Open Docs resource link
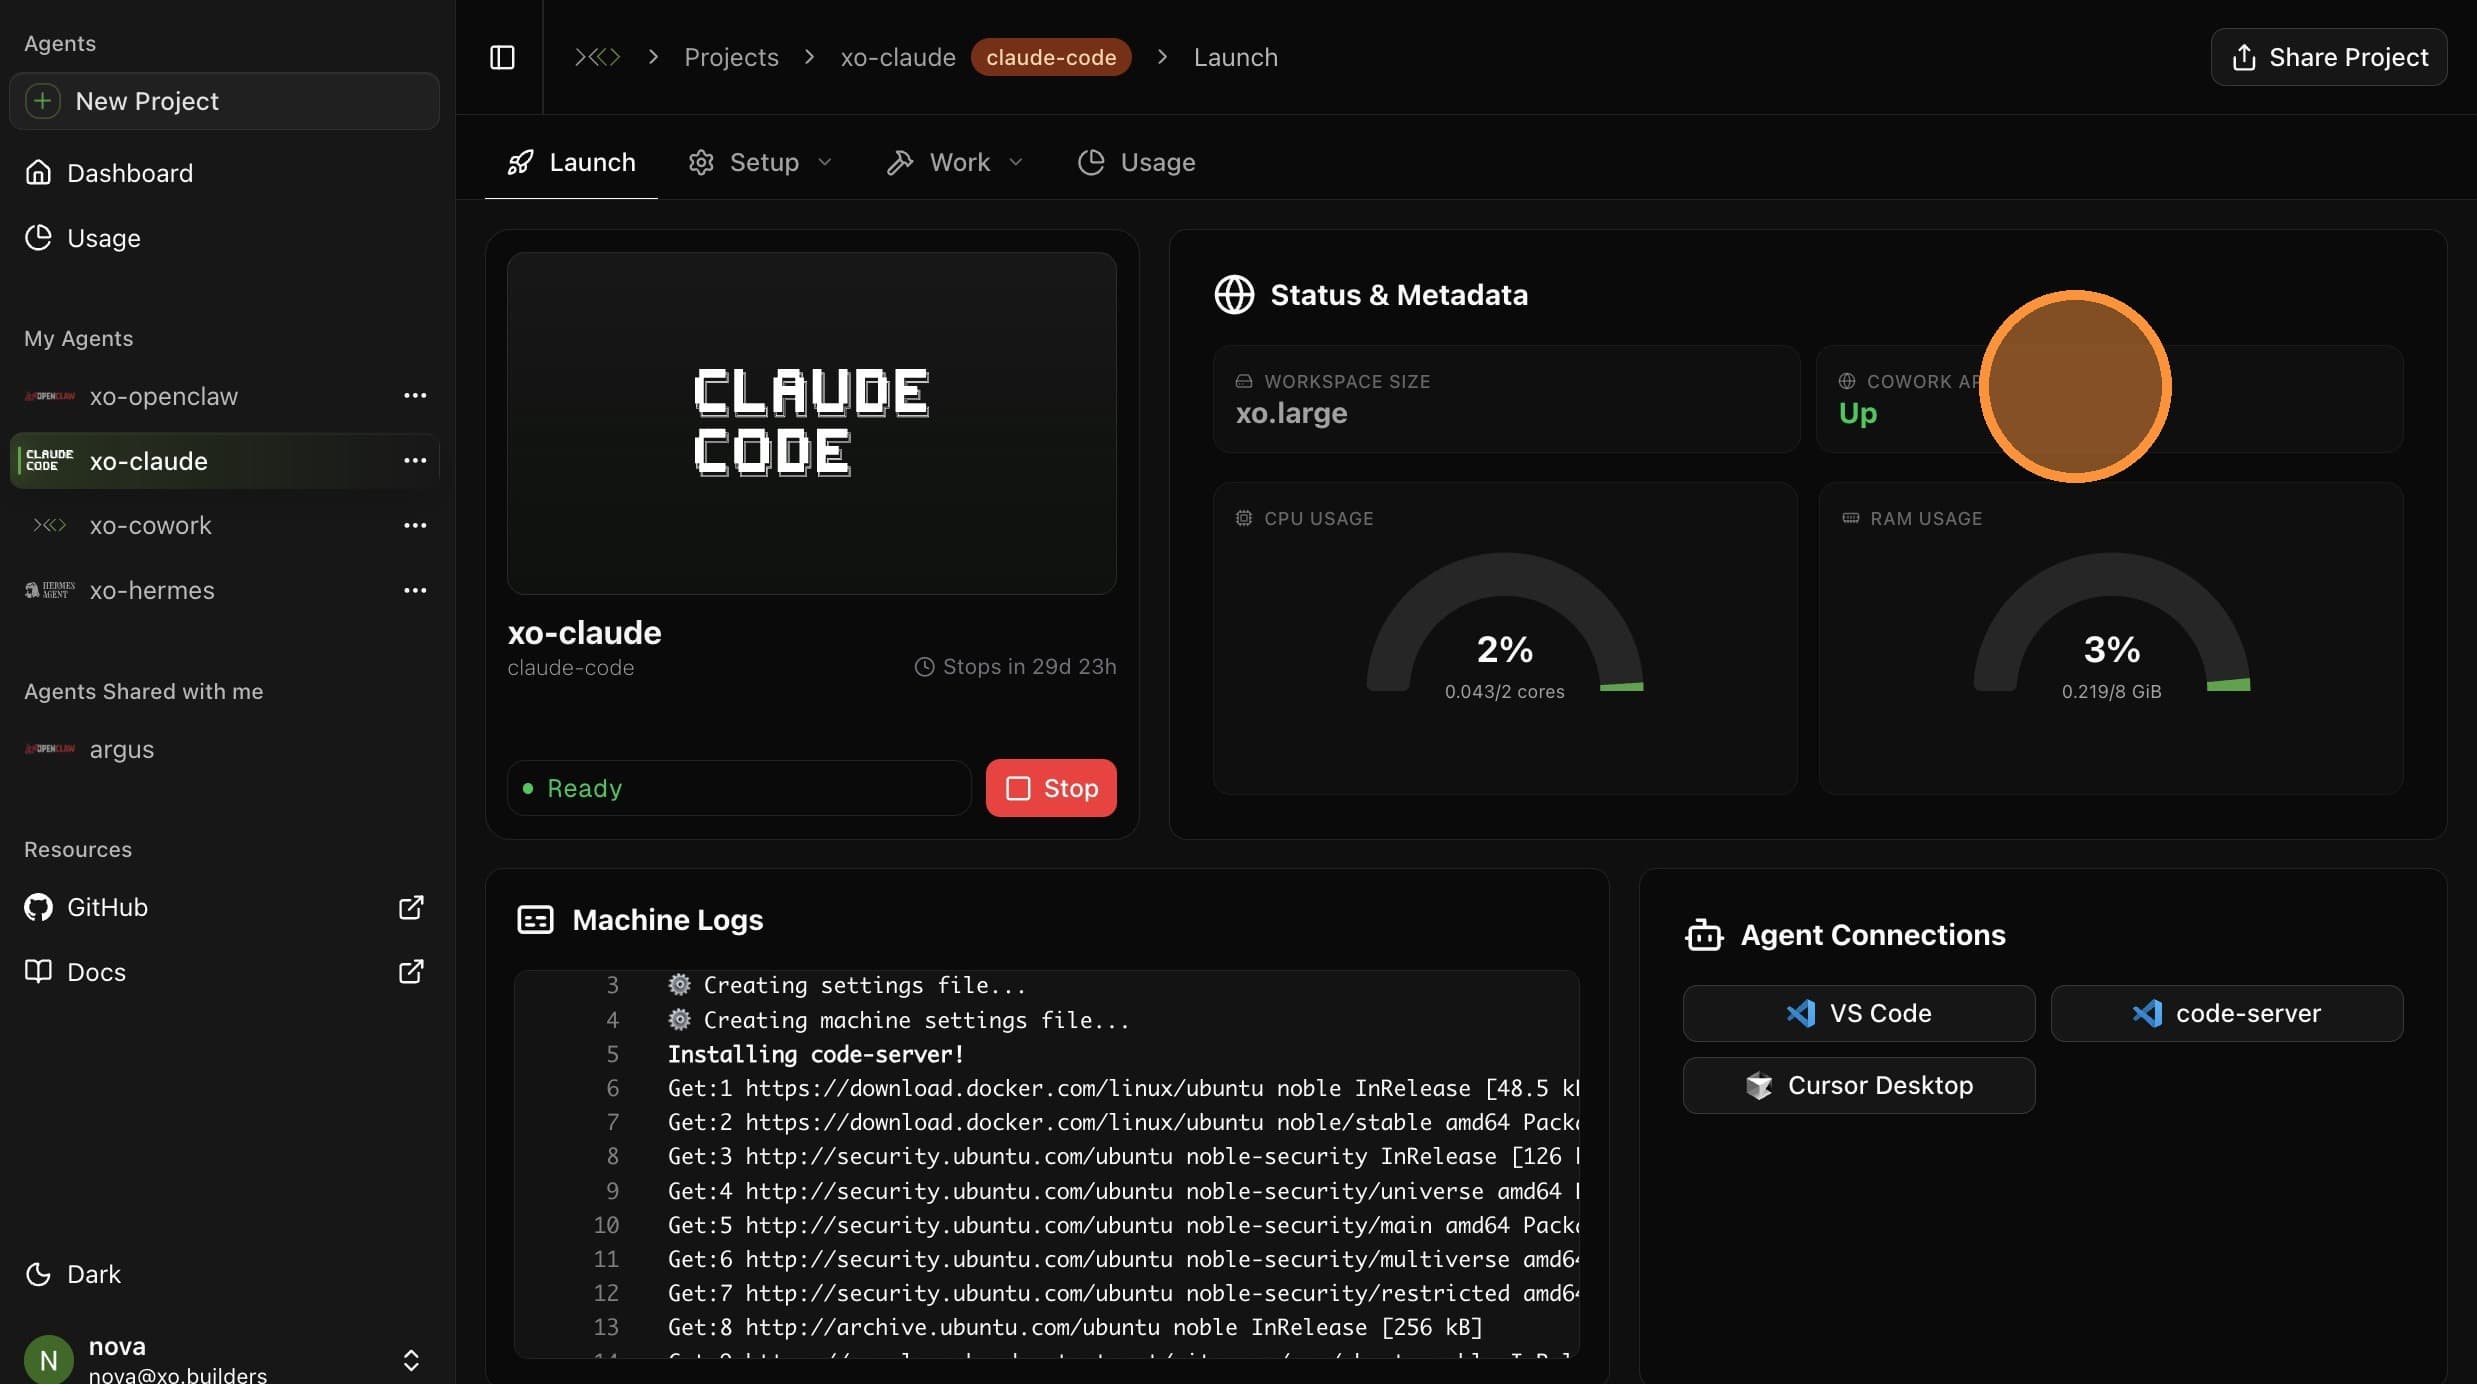The width and height of the screenshot is (2477, 1384). coord(224,972)
